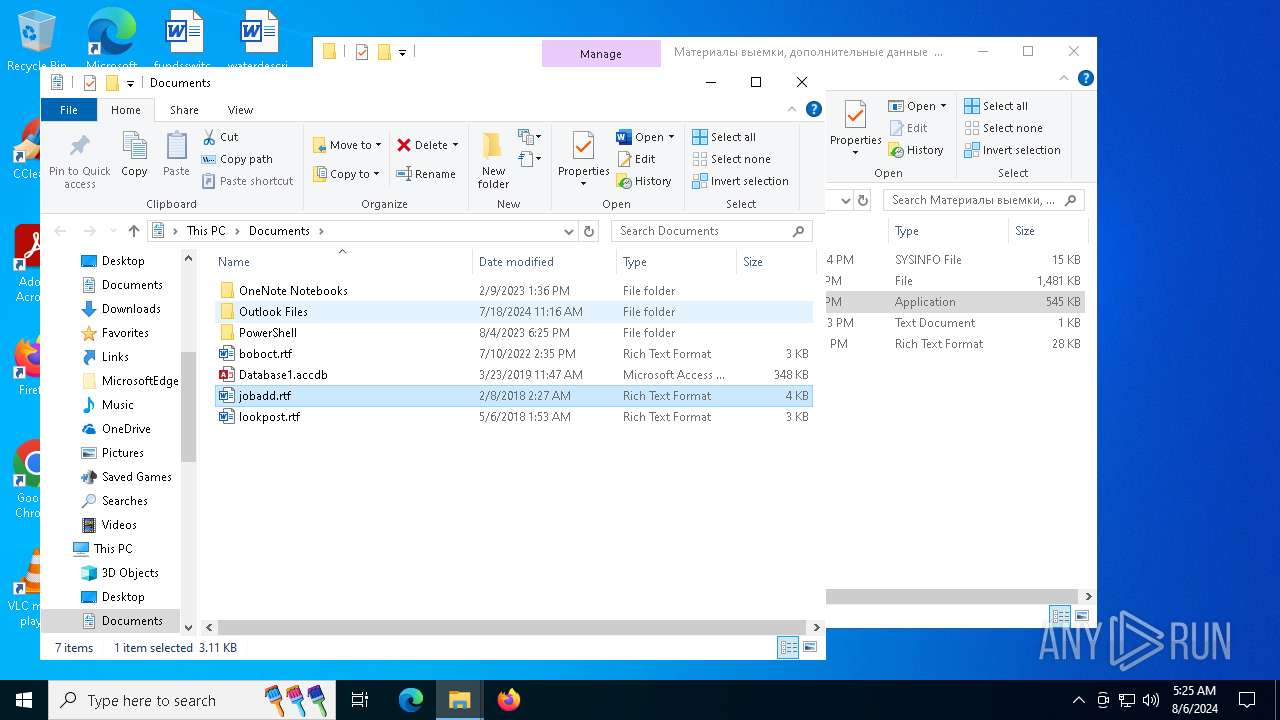
Task: Open OneDrive in the navigation pane
Action: tap(126, 429)
